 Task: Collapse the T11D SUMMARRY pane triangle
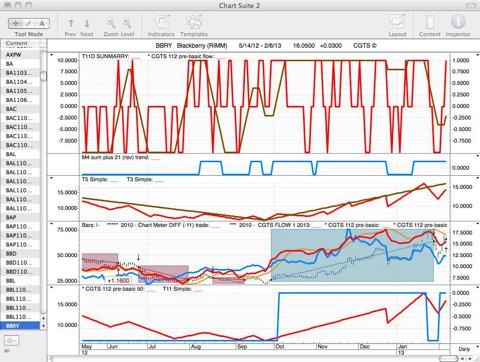(x=51, y=55)
